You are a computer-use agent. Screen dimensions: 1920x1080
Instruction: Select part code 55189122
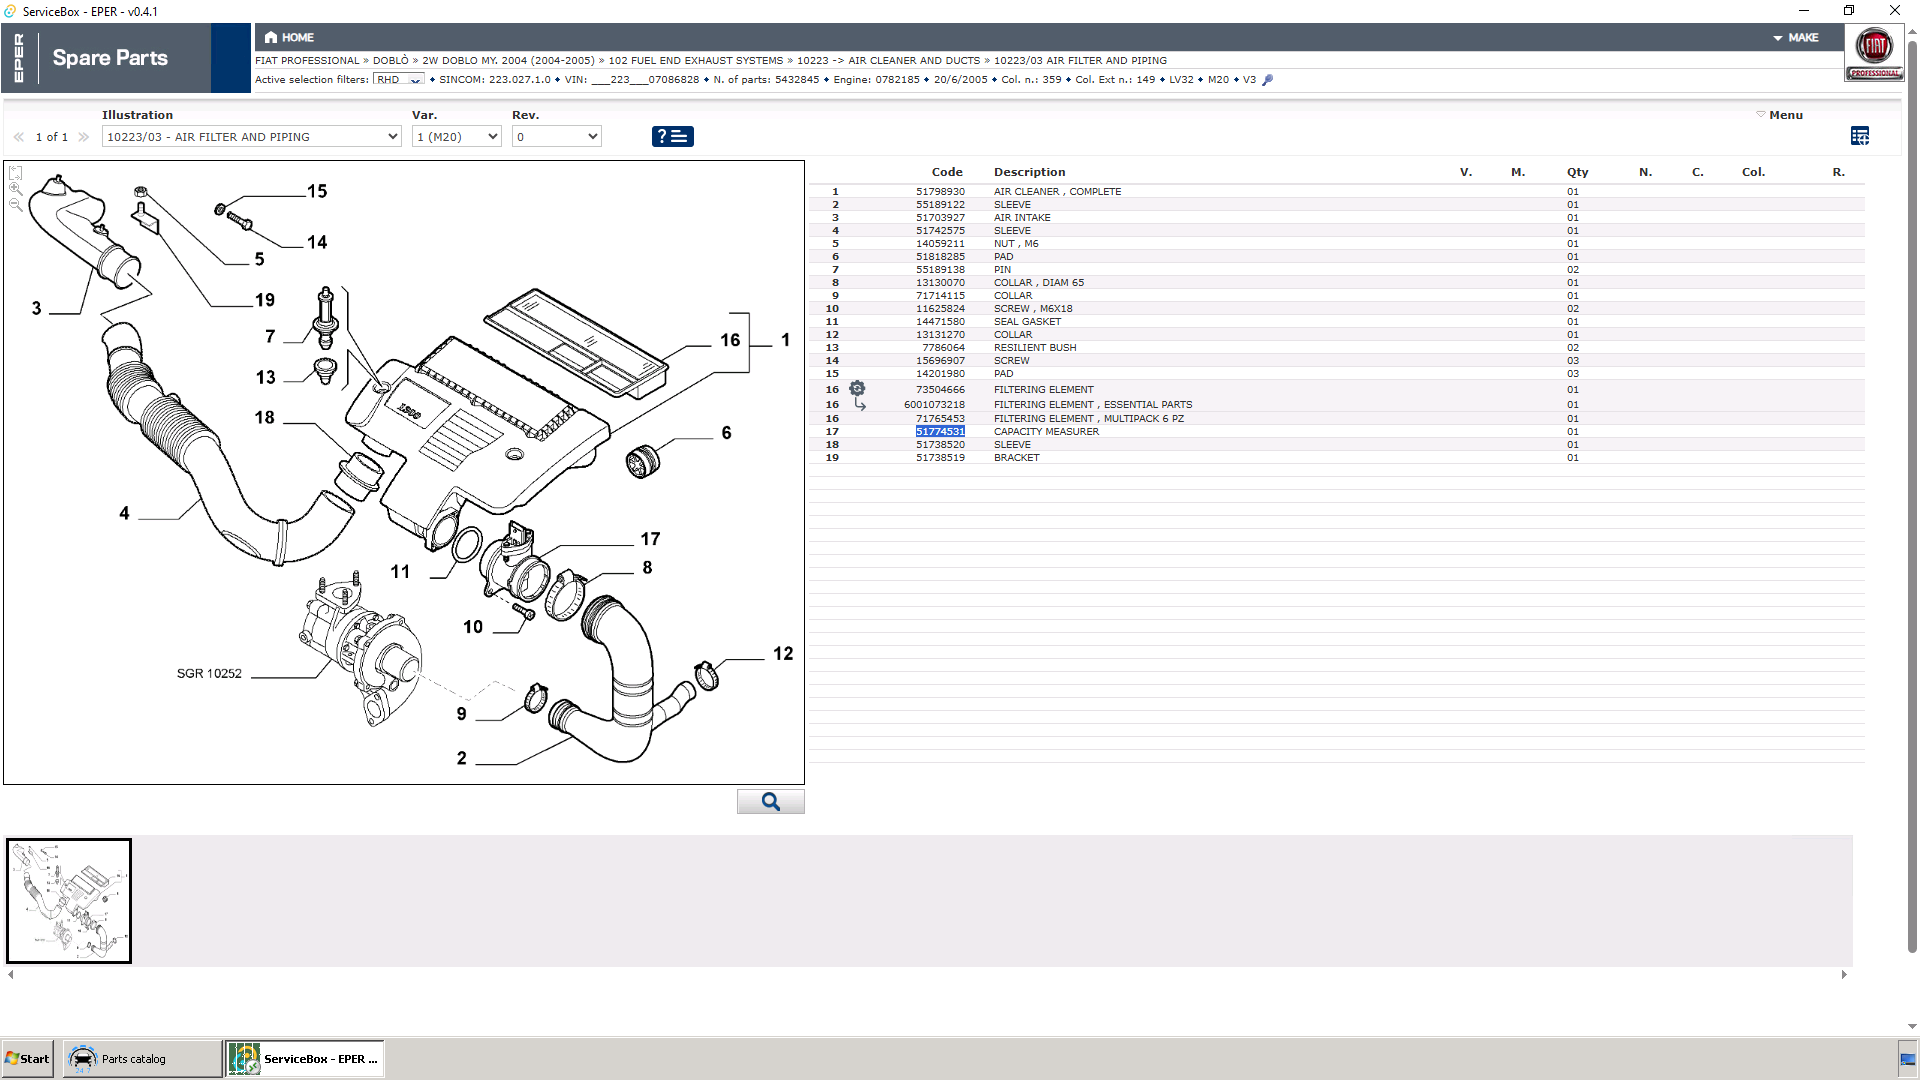tap(940, 205)
